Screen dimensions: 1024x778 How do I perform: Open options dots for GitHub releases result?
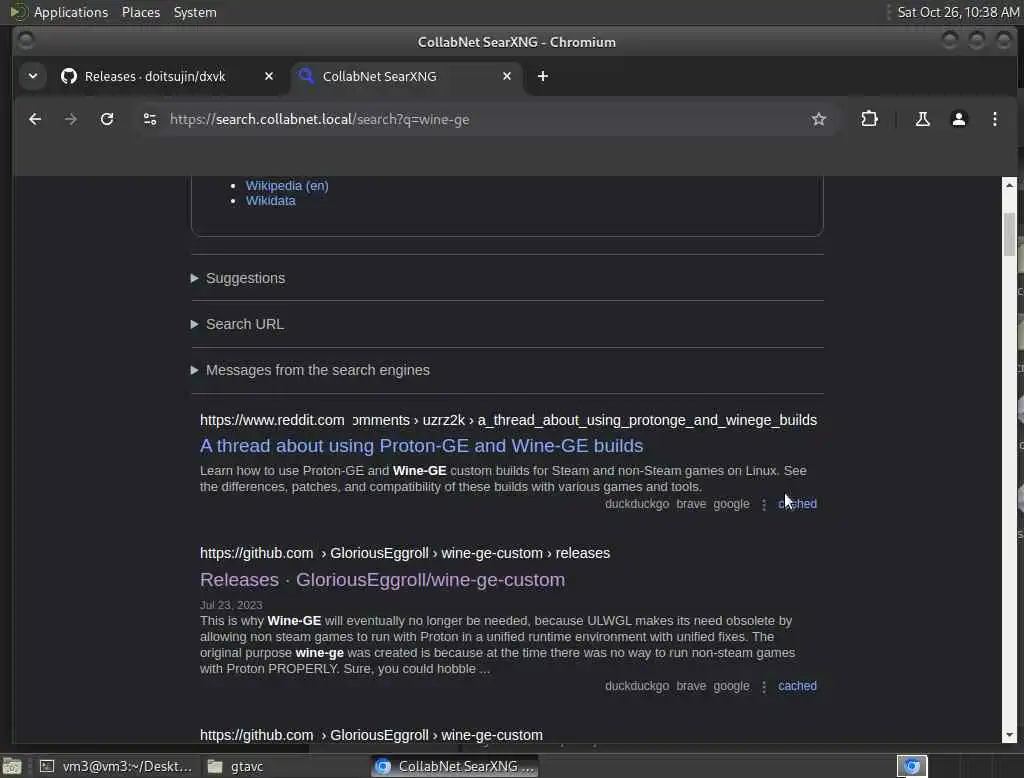(x=763, y=687)
